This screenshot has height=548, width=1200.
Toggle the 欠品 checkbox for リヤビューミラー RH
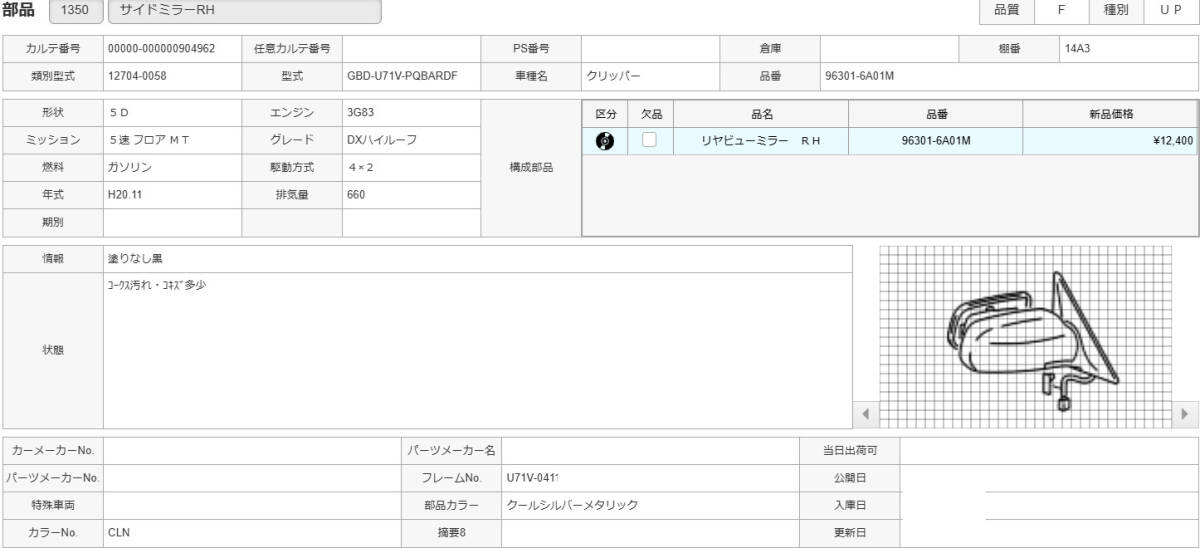click(650, 140)
